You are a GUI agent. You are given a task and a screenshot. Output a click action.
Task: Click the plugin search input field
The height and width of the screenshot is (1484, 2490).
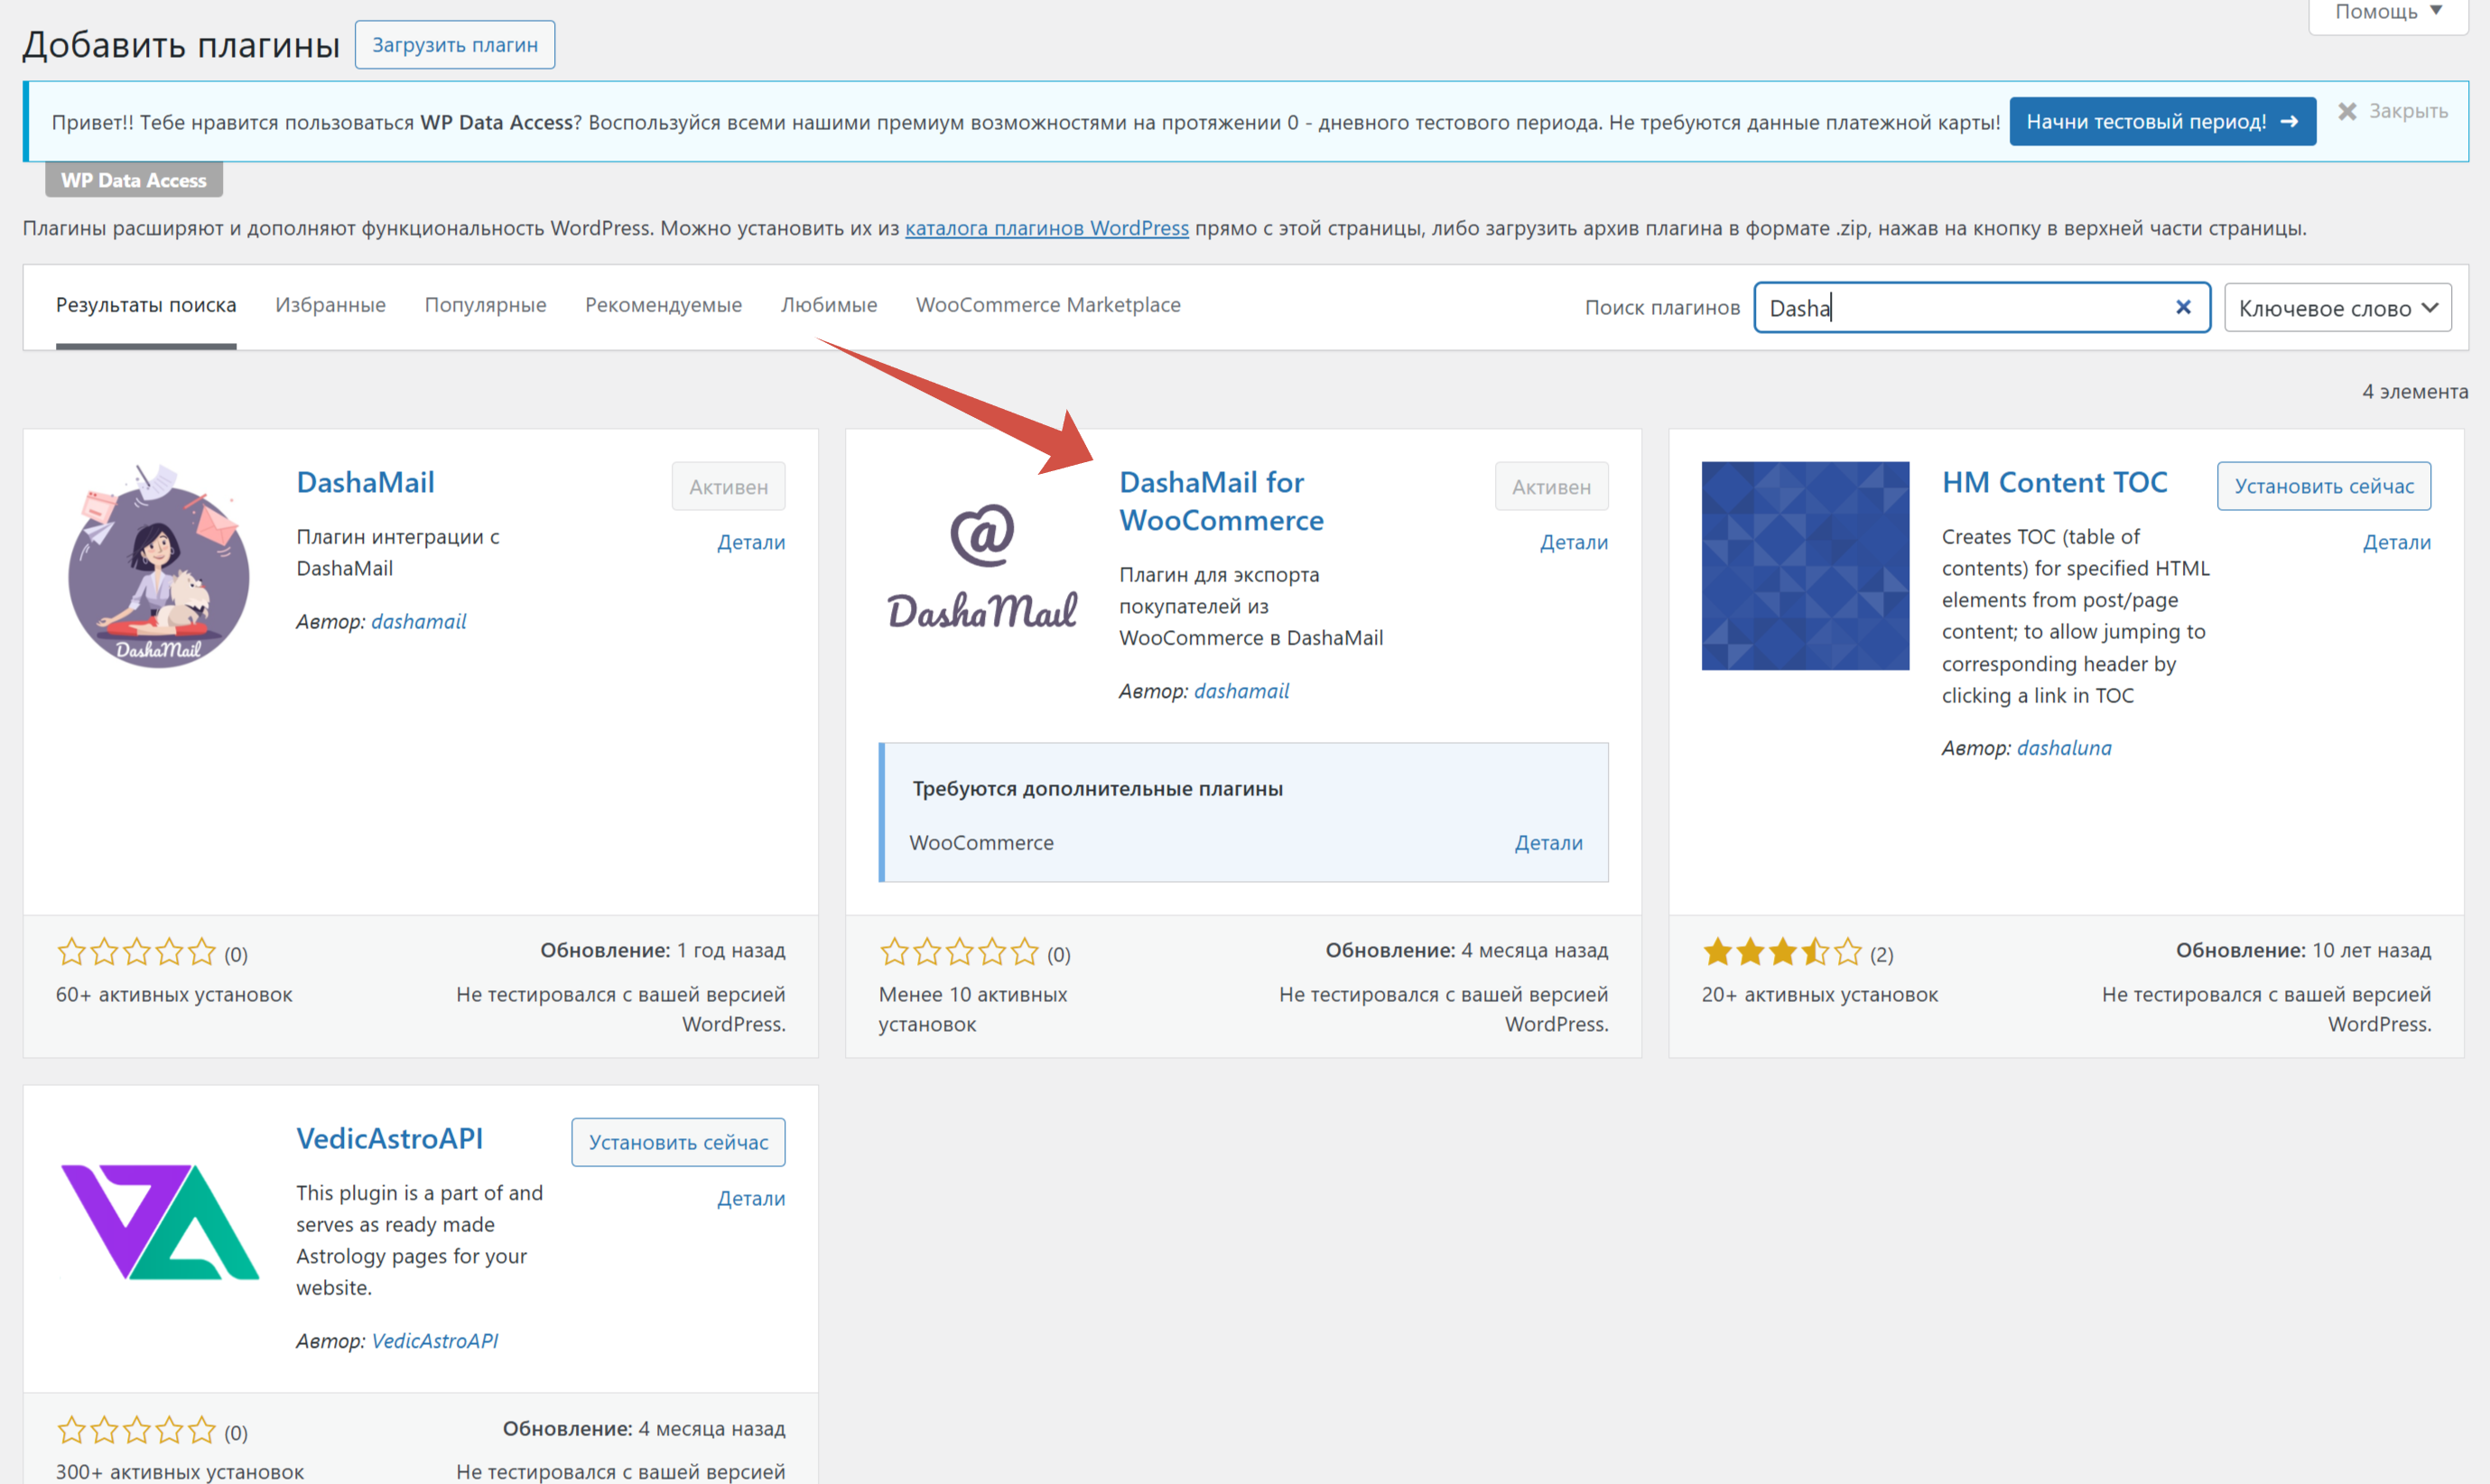[1960, 308]
